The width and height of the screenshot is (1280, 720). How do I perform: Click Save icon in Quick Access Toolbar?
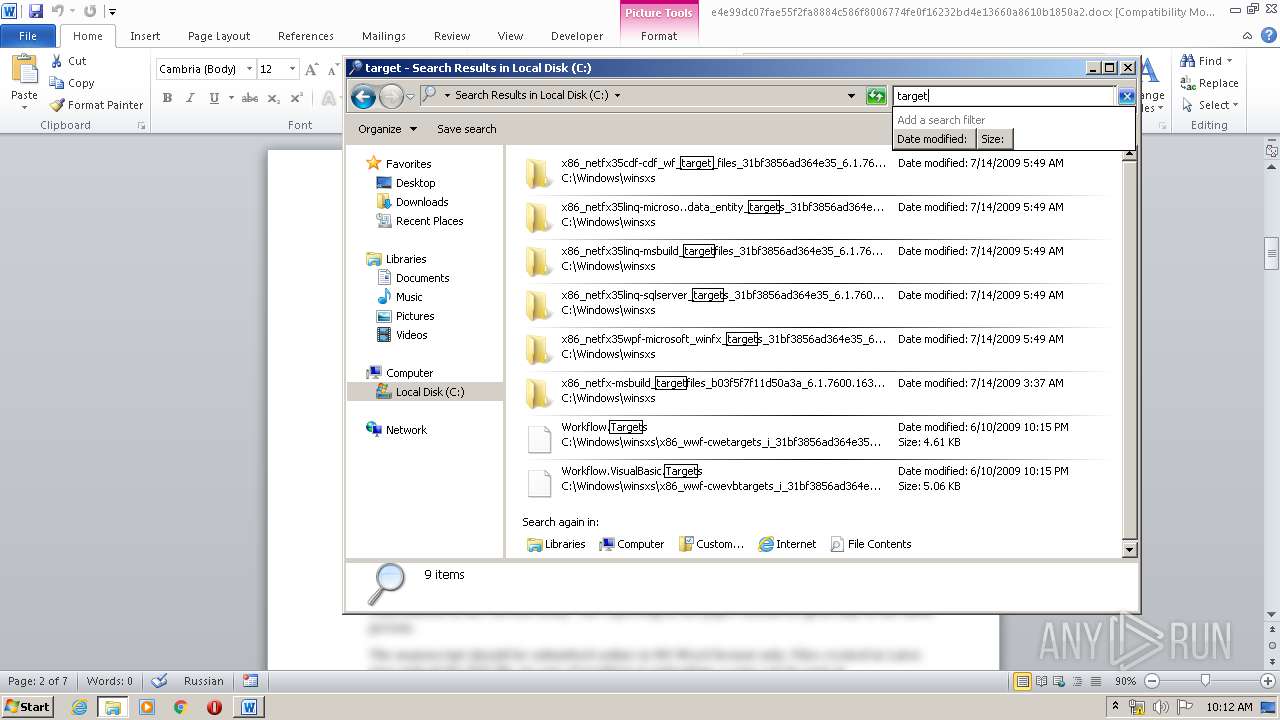coord(36,11)
